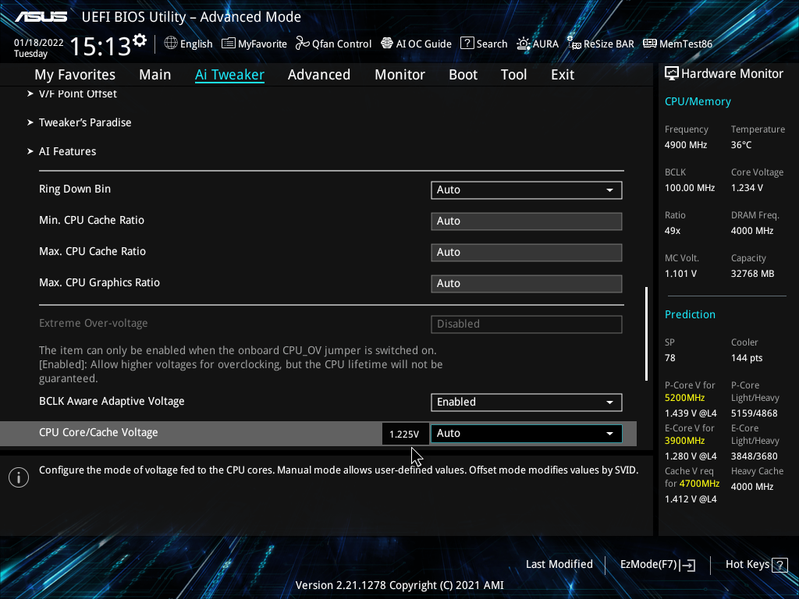Viewport: 799px width, 599px height.
Task: Click the 36°C temperature value
Action: [741, 145]
